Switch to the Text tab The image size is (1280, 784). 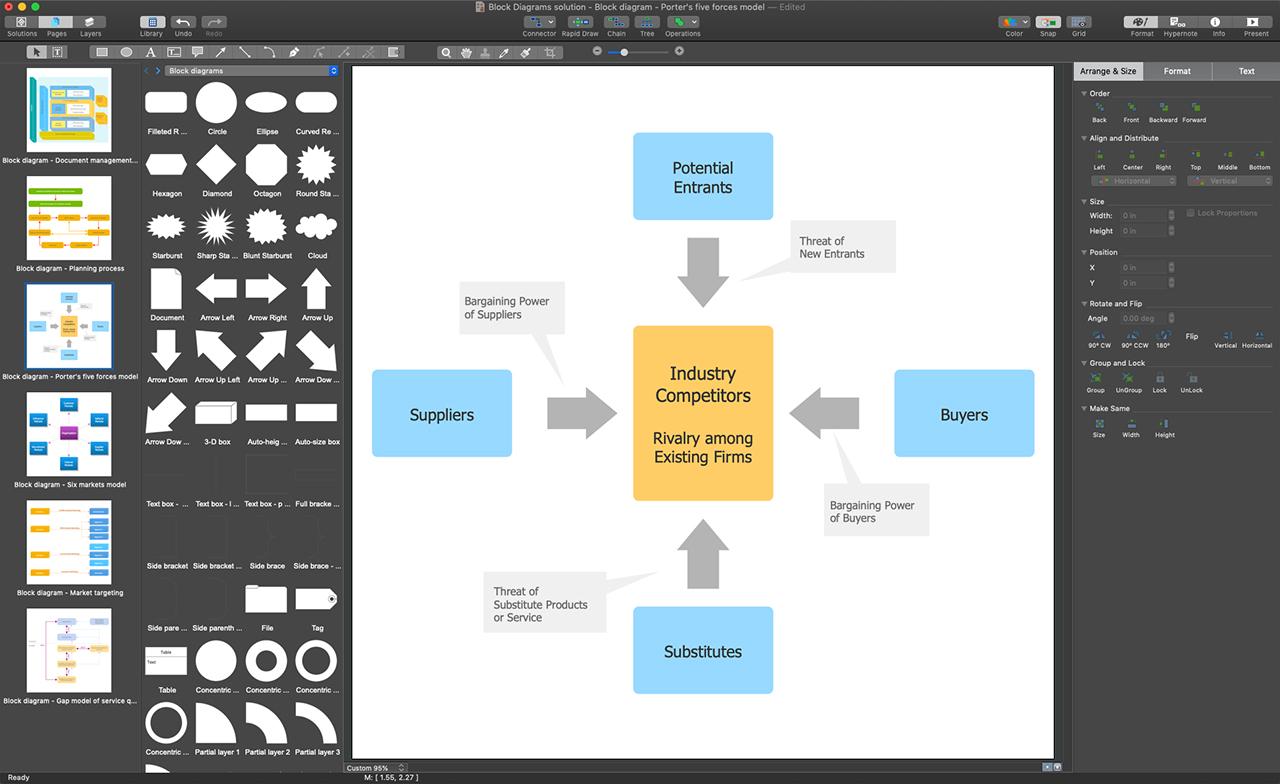point(1246,71)
